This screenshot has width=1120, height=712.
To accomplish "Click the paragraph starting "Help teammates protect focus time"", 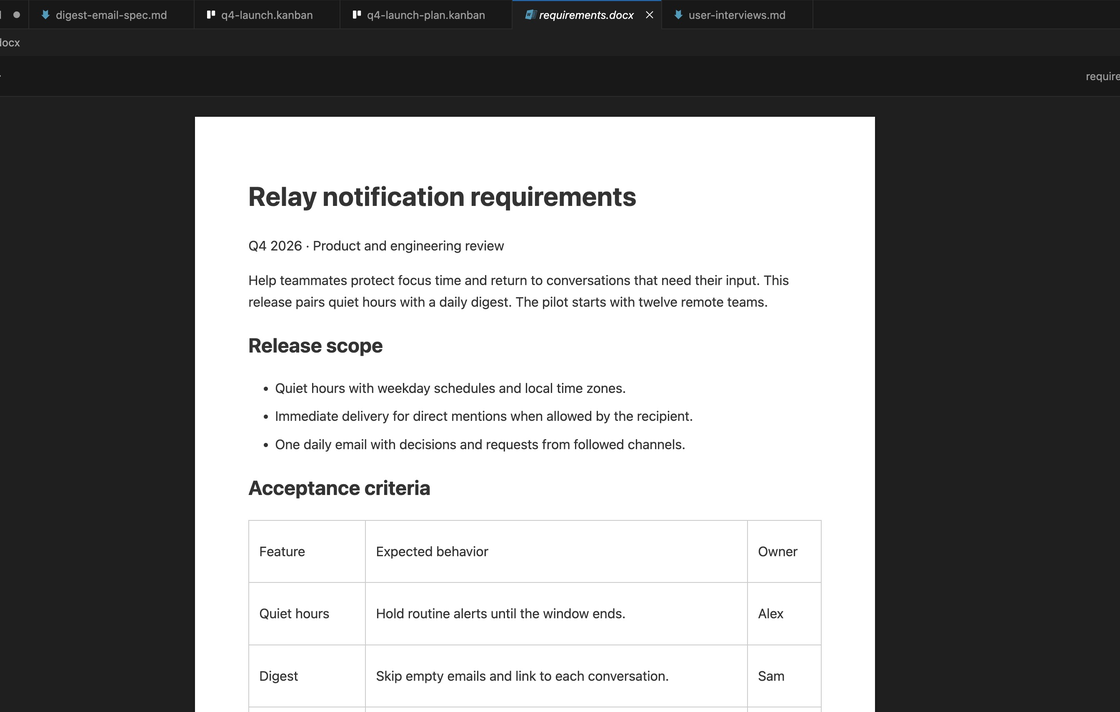I will click(x=519, y=291).
